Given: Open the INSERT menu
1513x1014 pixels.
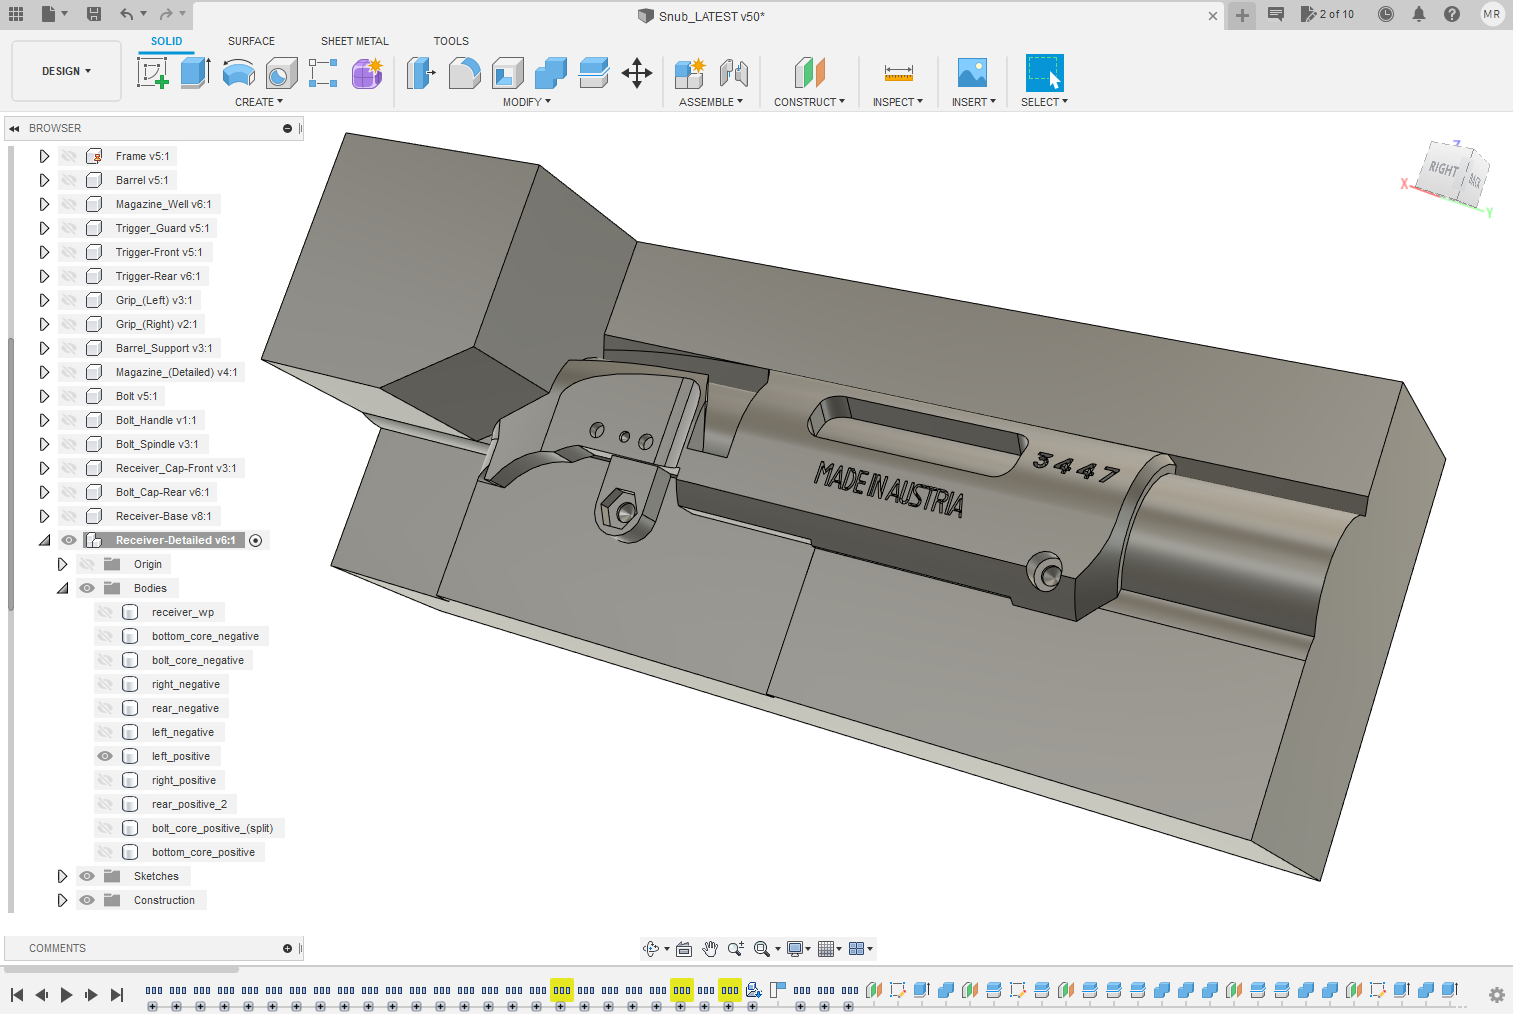Looking at the screenshot, I should [974, 102].
